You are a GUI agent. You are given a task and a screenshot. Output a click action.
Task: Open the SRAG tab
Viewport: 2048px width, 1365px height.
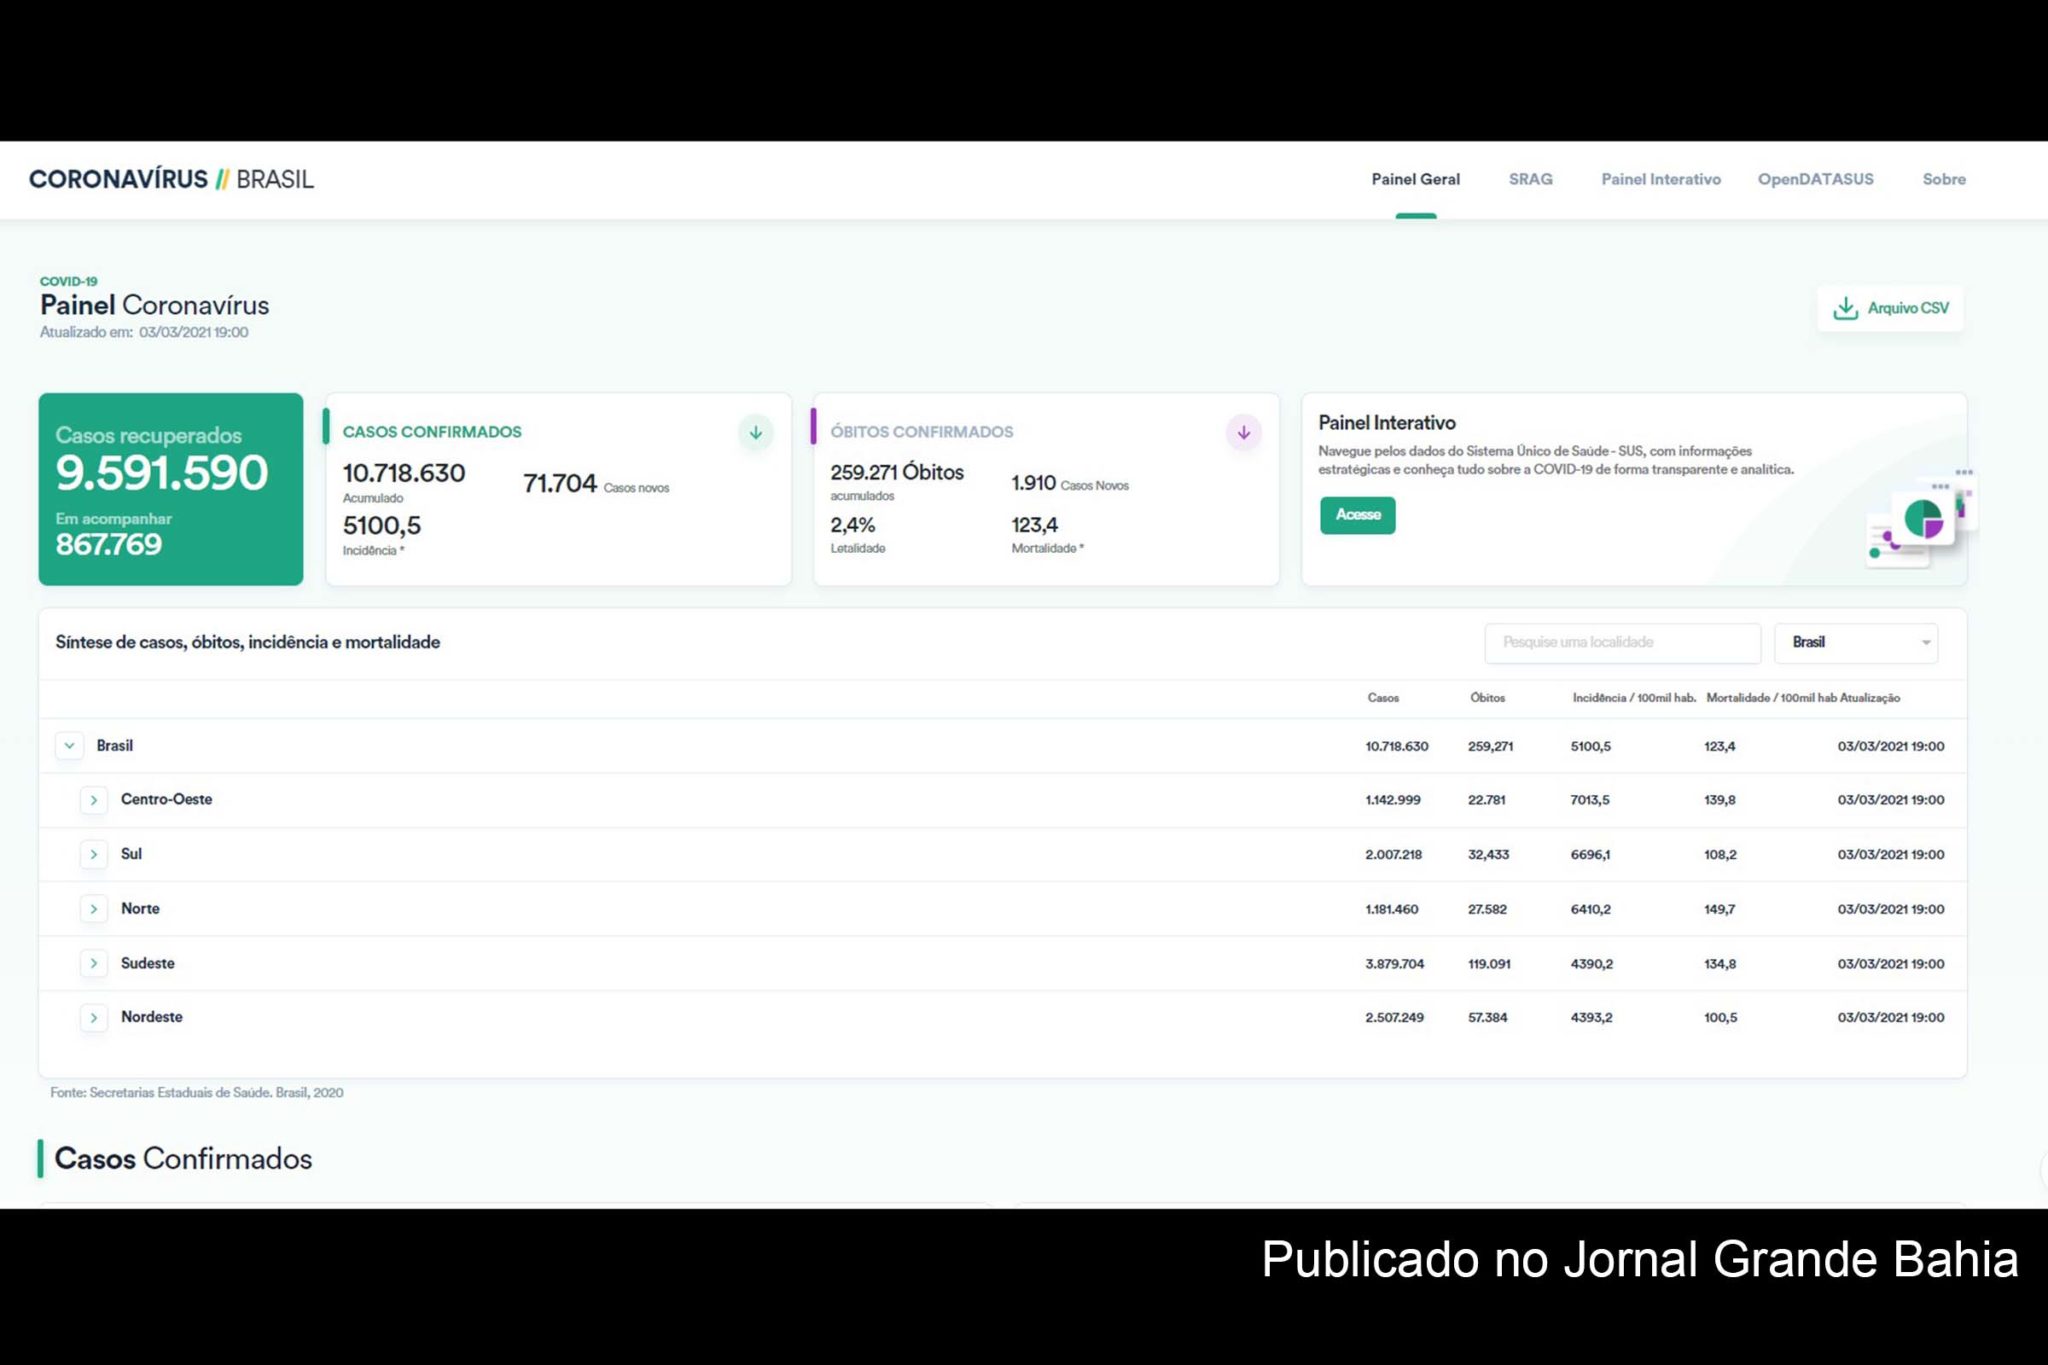pos(1530,179)
